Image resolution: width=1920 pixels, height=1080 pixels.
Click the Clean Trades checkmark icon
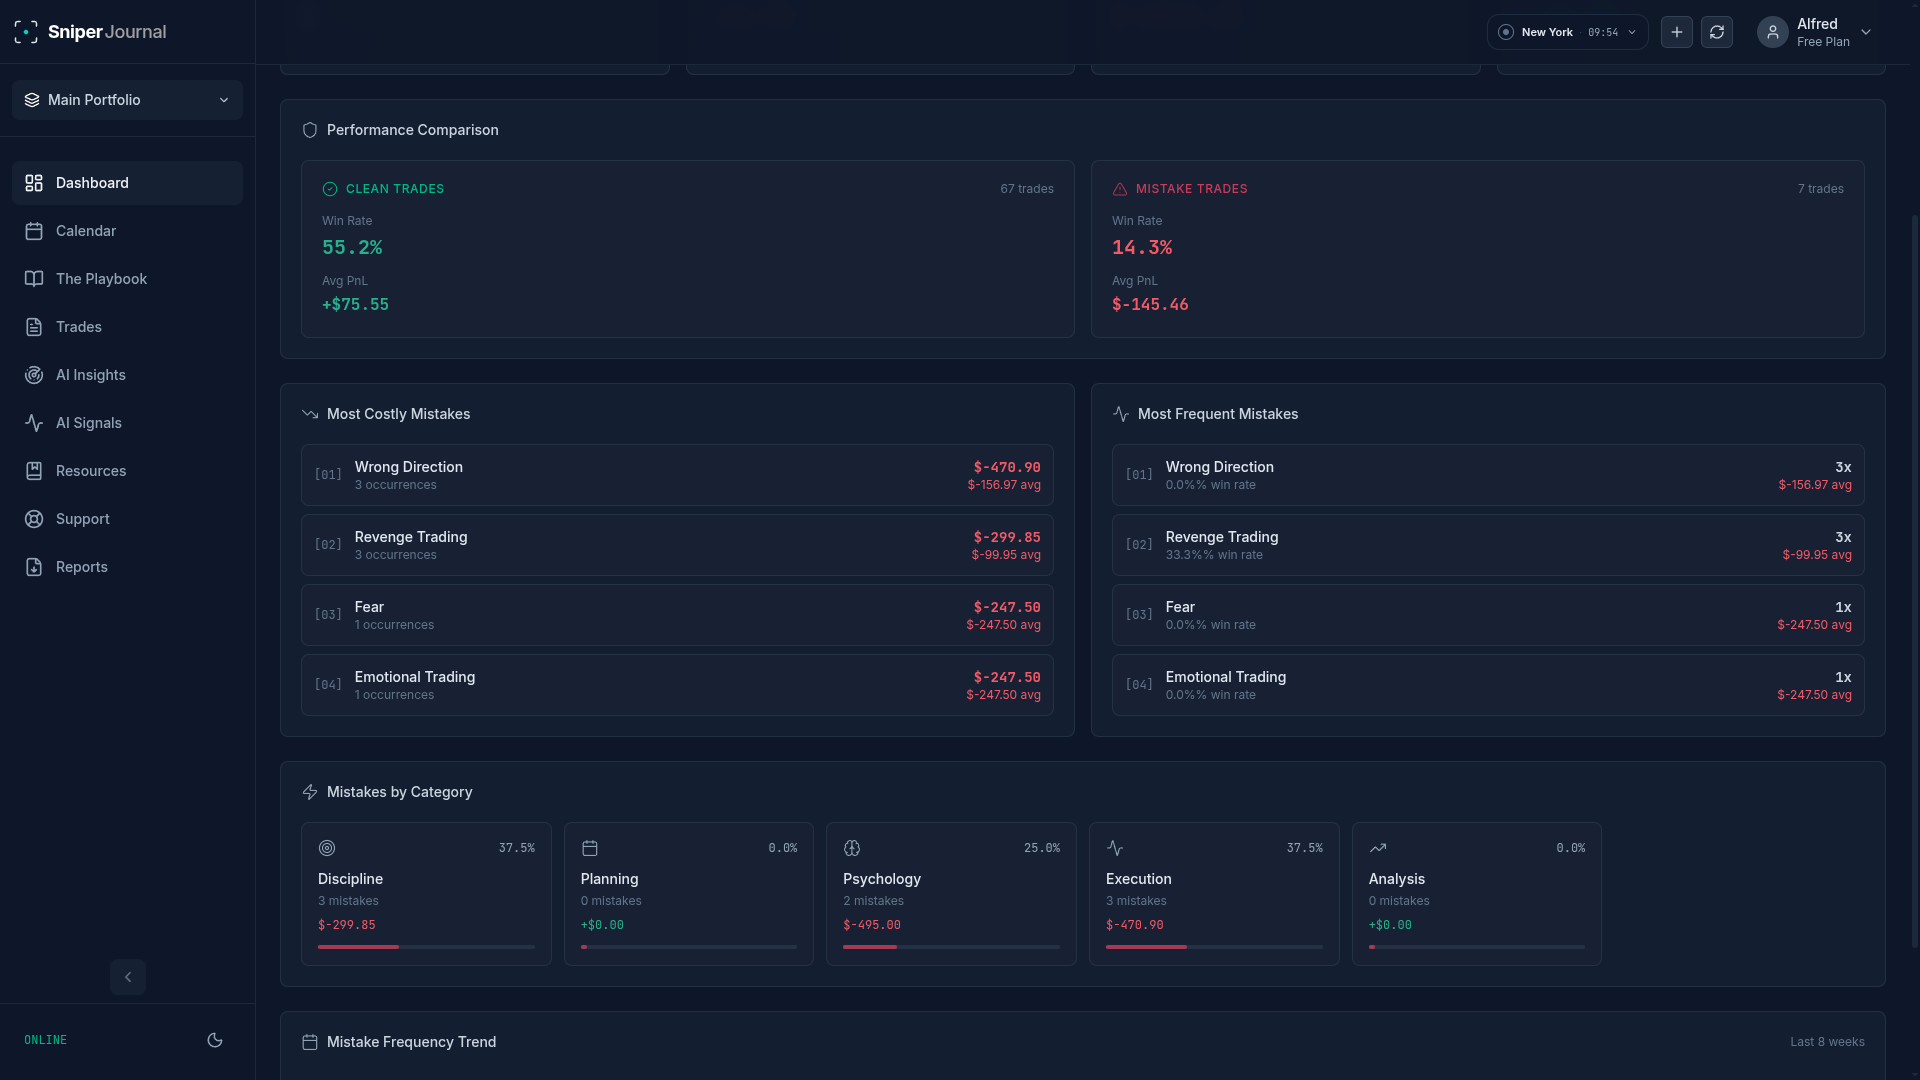[x=330, y=189]
